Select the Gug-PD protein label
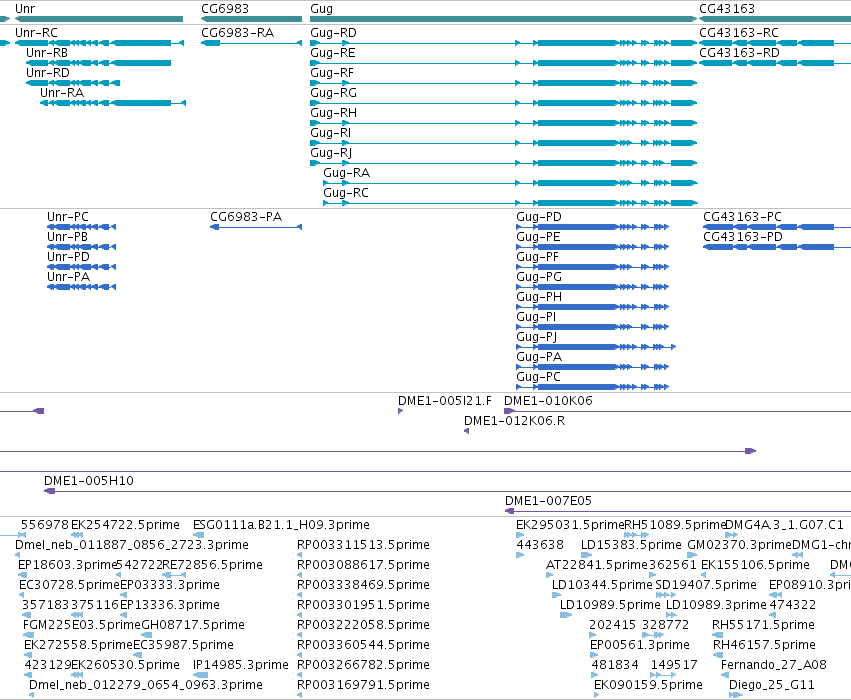851x700 pixels. pyautogui.click(x=539, y=218)
